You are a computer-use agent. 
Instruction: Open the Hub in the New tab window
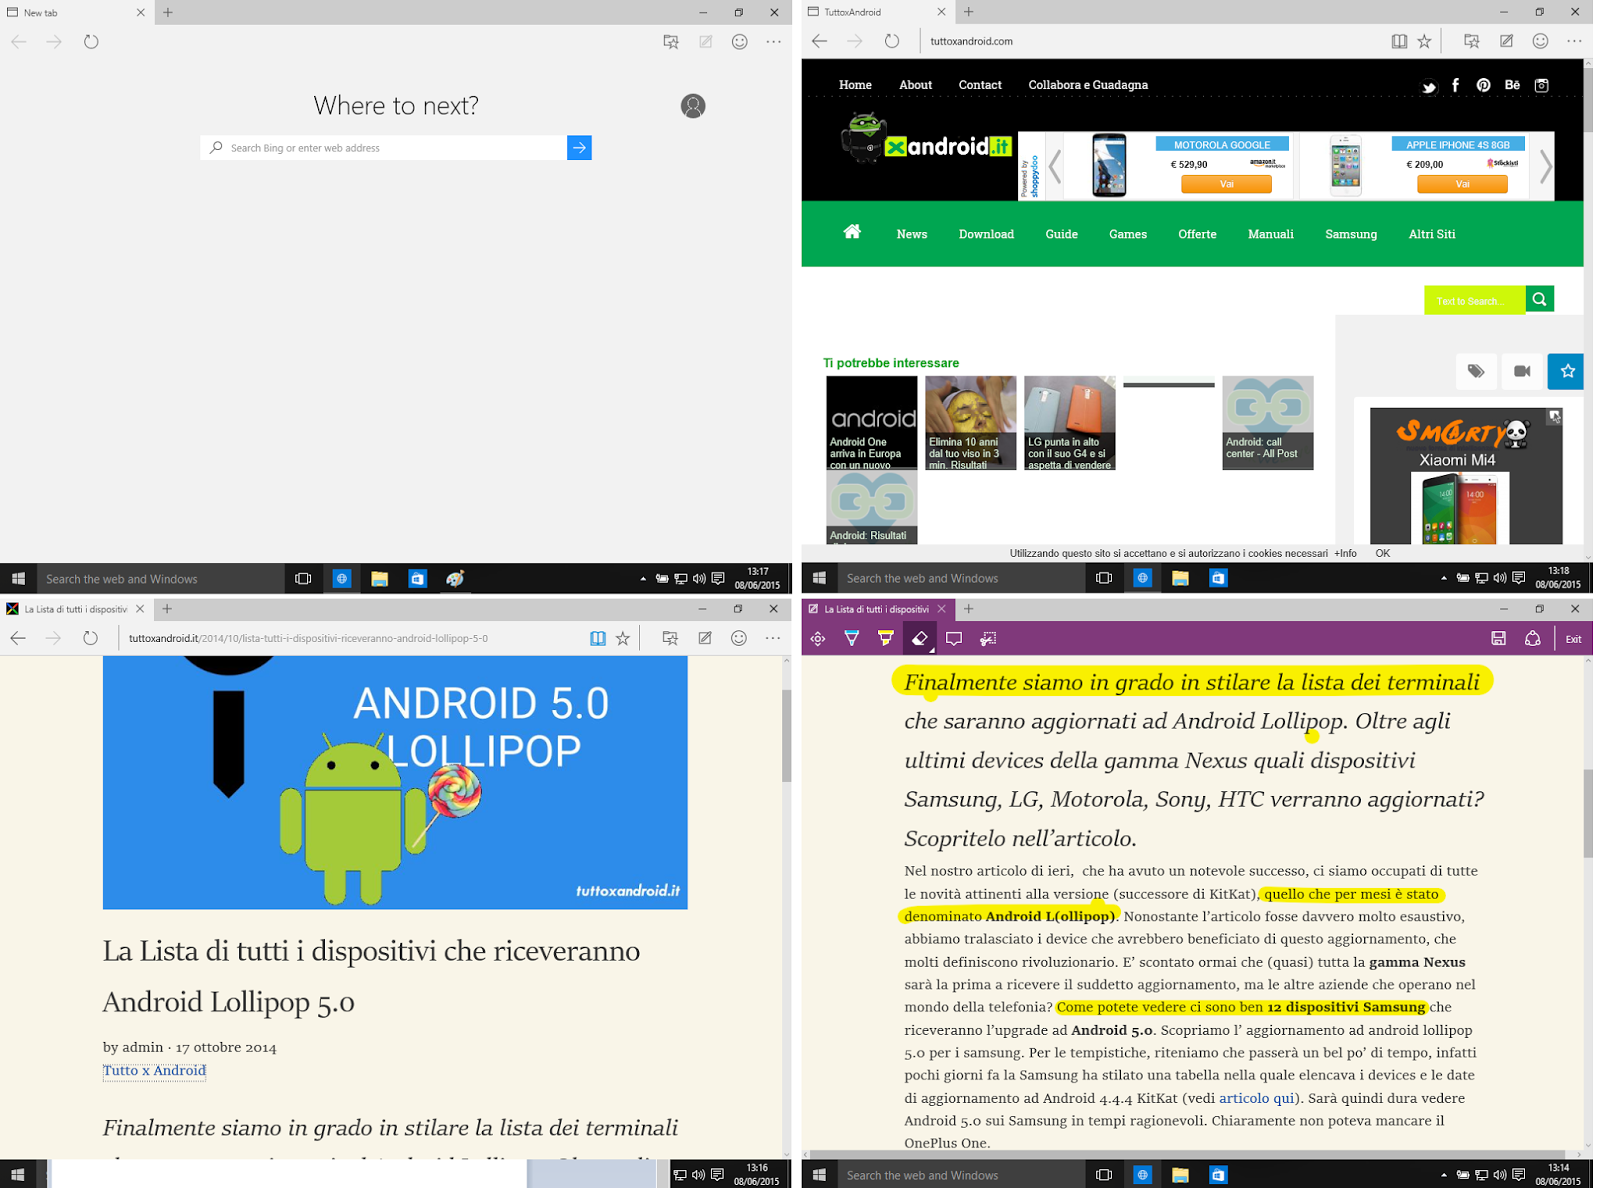pyautogui.click(x=671, y=42)
